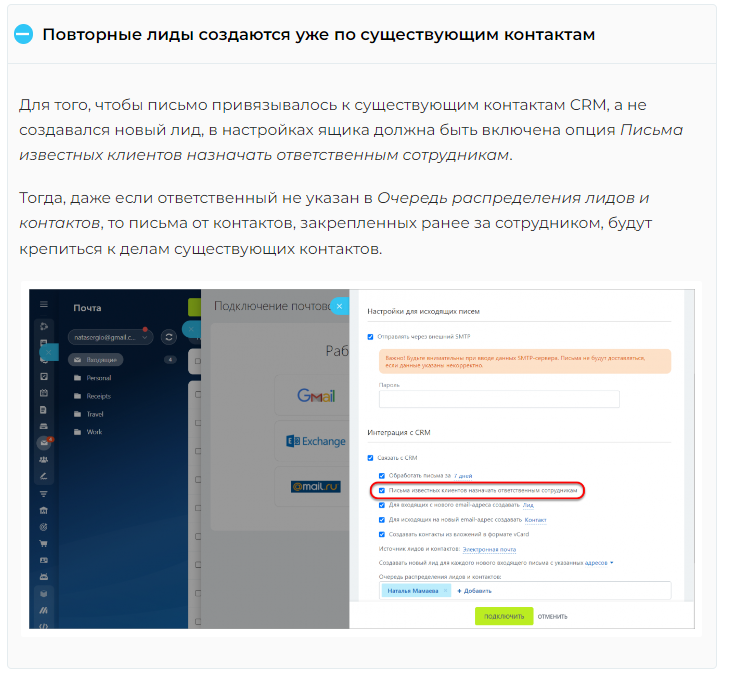Click the Пароль password input field

pos(499,399)
